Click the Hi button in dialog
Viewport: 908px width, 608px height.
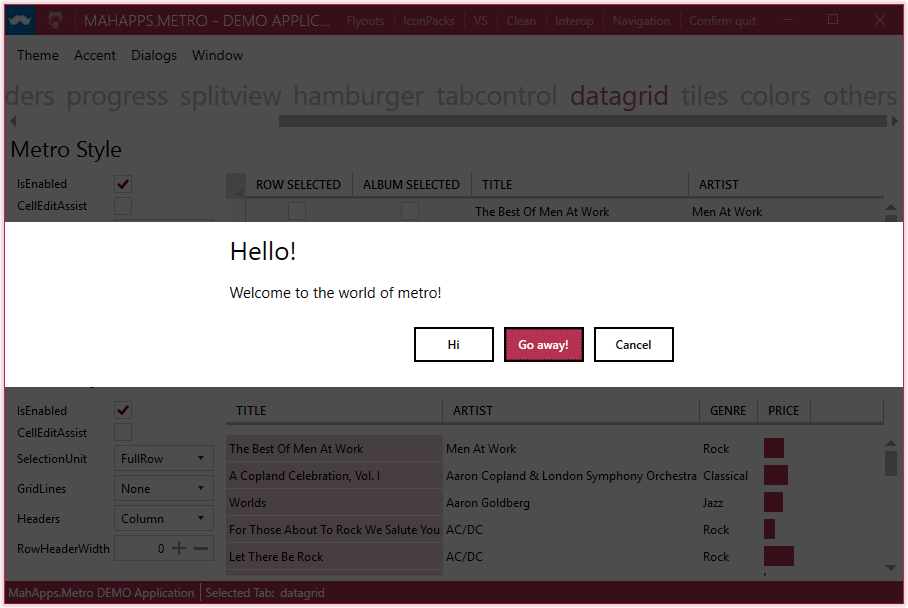click(454, 345)
